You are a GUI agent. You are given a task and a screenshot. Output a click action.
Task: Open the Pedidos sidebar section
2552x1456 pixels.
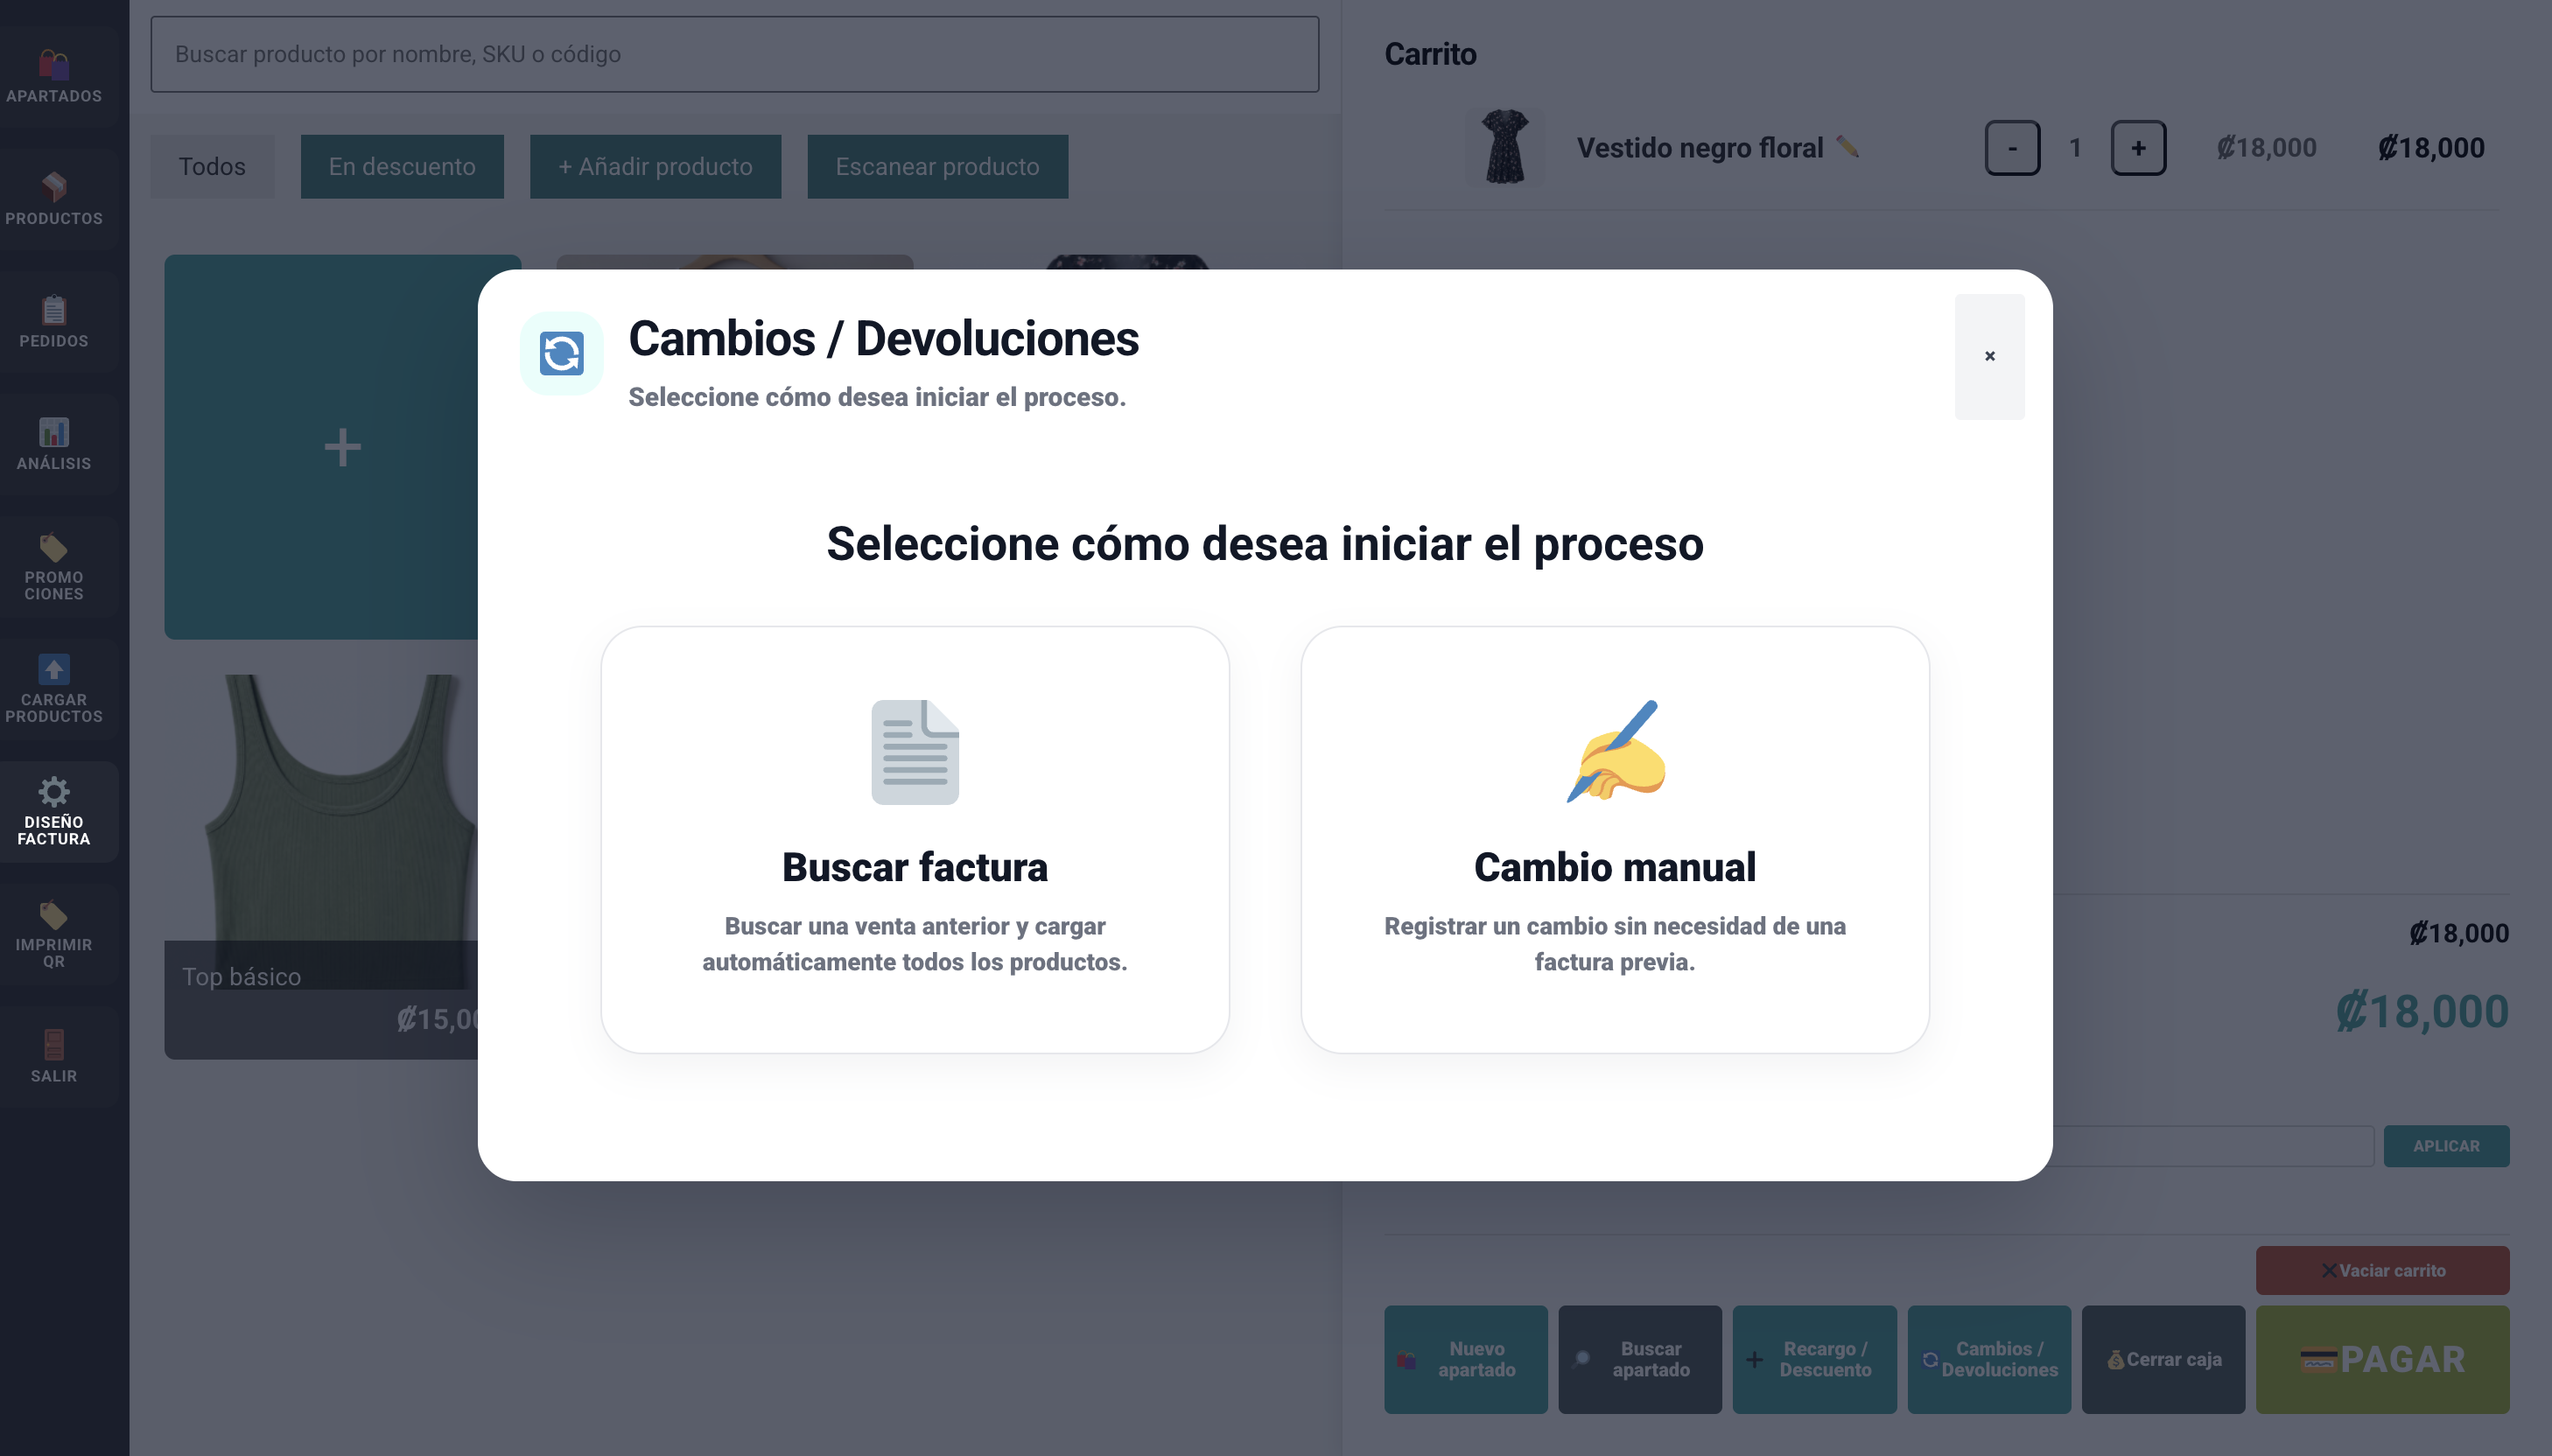(54, 322)
